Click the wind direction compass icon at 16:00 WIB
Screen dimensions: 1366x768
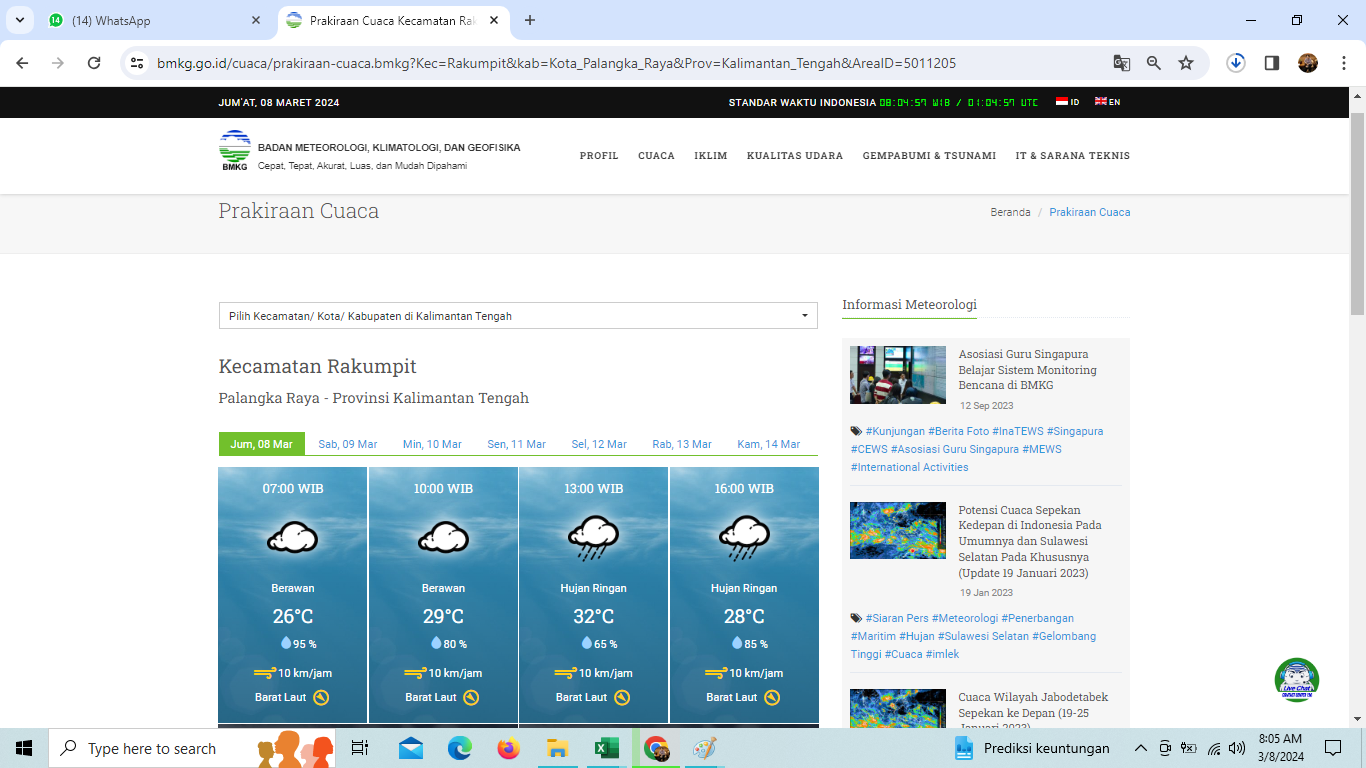coord(773,698)
